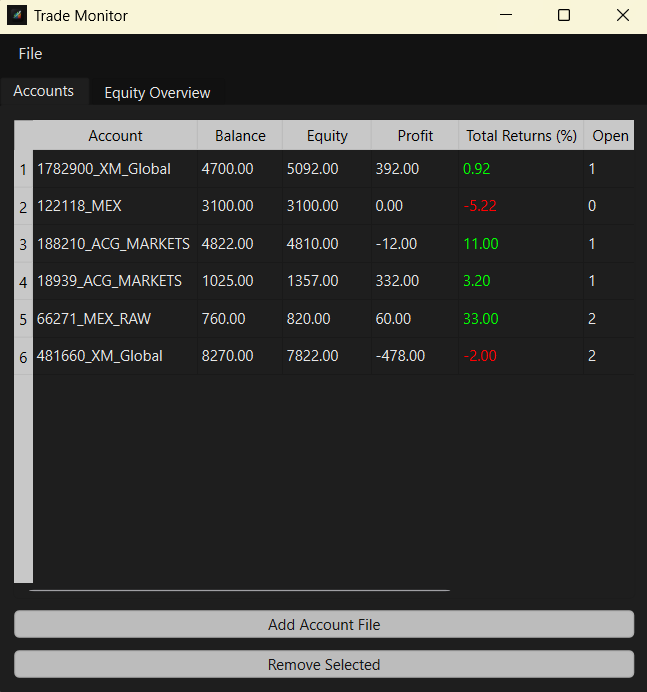The width and height of the screenshot is (647, 692).
Task: Switch to the Equity Overview tab
Action: 157,93
